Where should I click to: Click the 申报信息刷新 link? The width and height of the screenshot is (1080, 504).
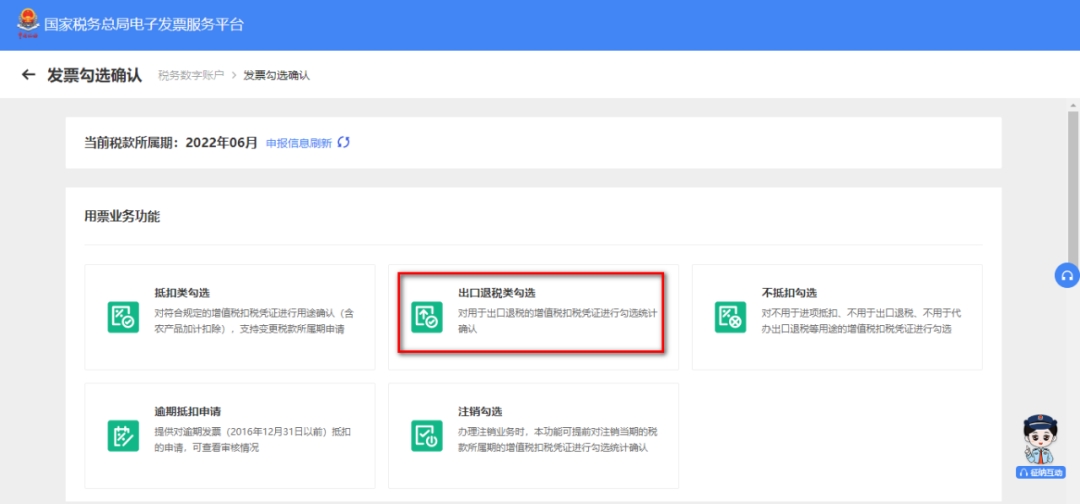coord(299,143)
